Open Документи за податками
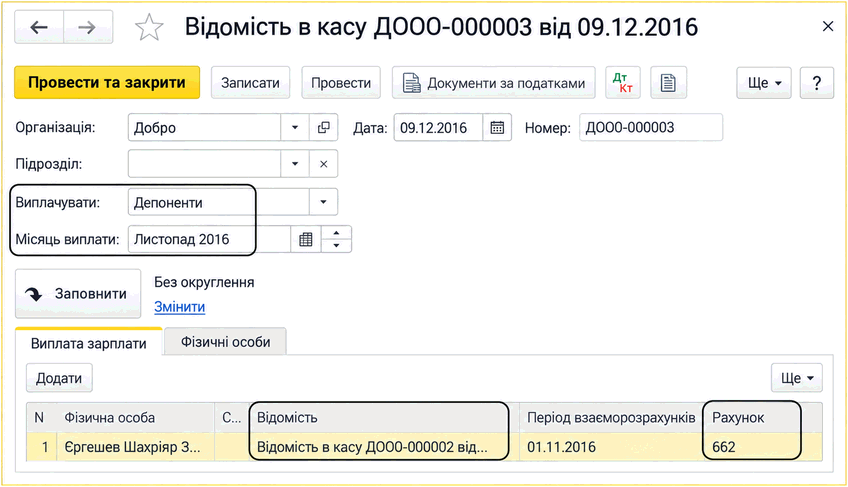 494,83
